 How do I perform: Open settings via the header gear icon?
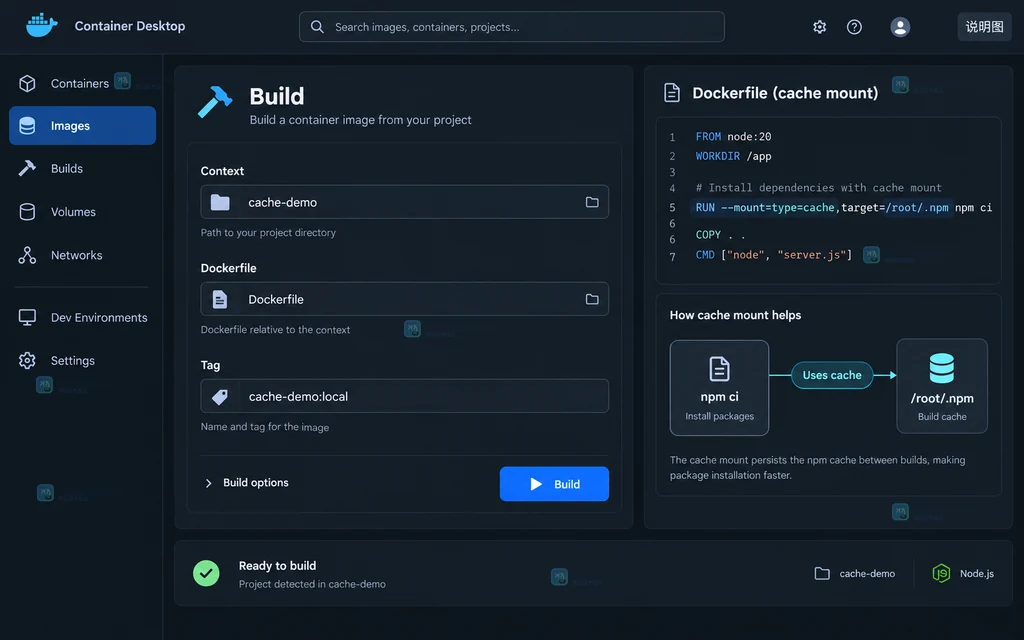(x=820, y=27)
